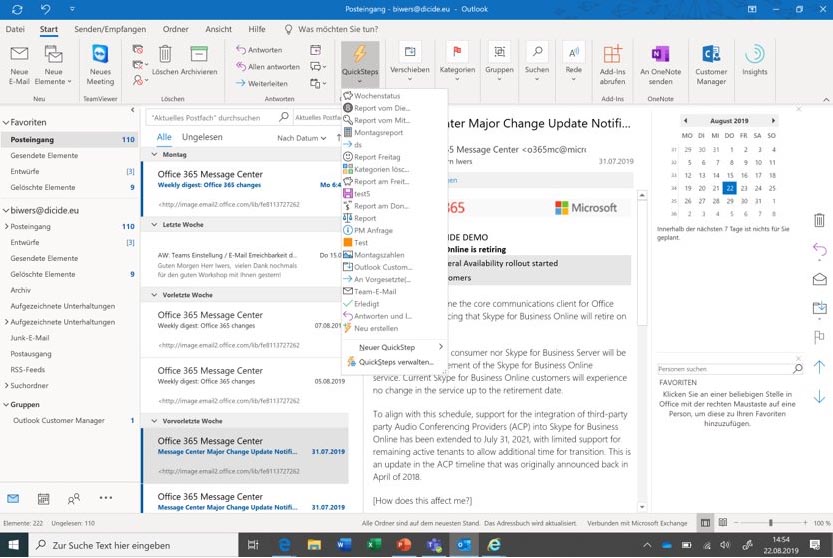Open the Neue Elemente dropdown

pyautogui.click(x=53, y=65)
